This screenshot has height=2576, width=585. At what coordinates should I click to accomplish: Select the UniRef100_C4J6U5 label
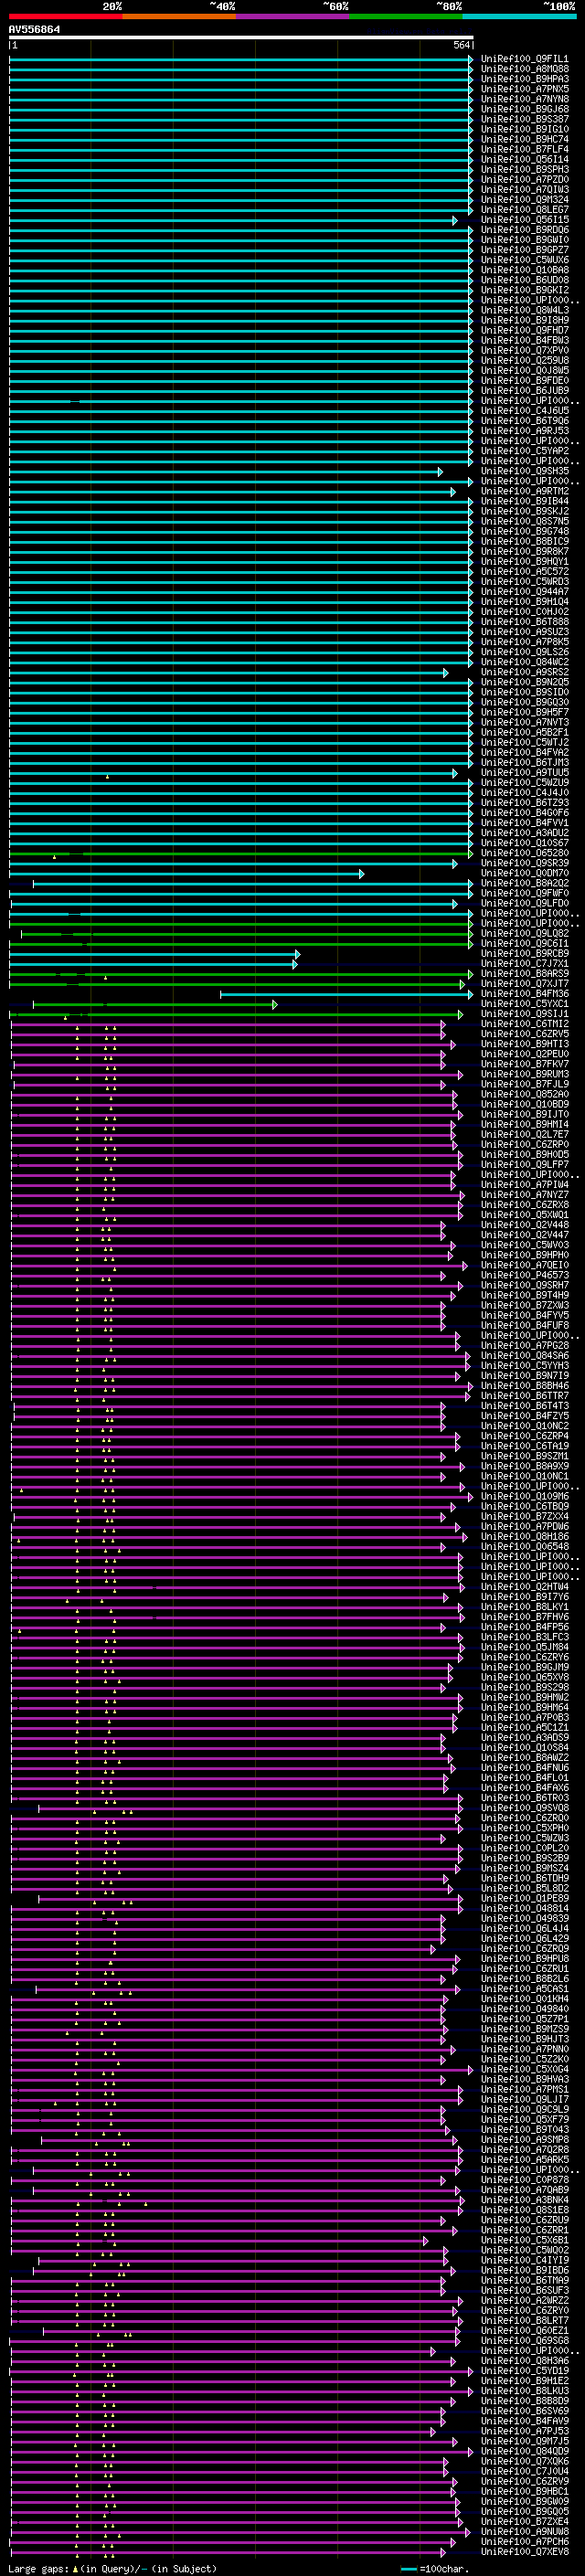coord(525,411)
